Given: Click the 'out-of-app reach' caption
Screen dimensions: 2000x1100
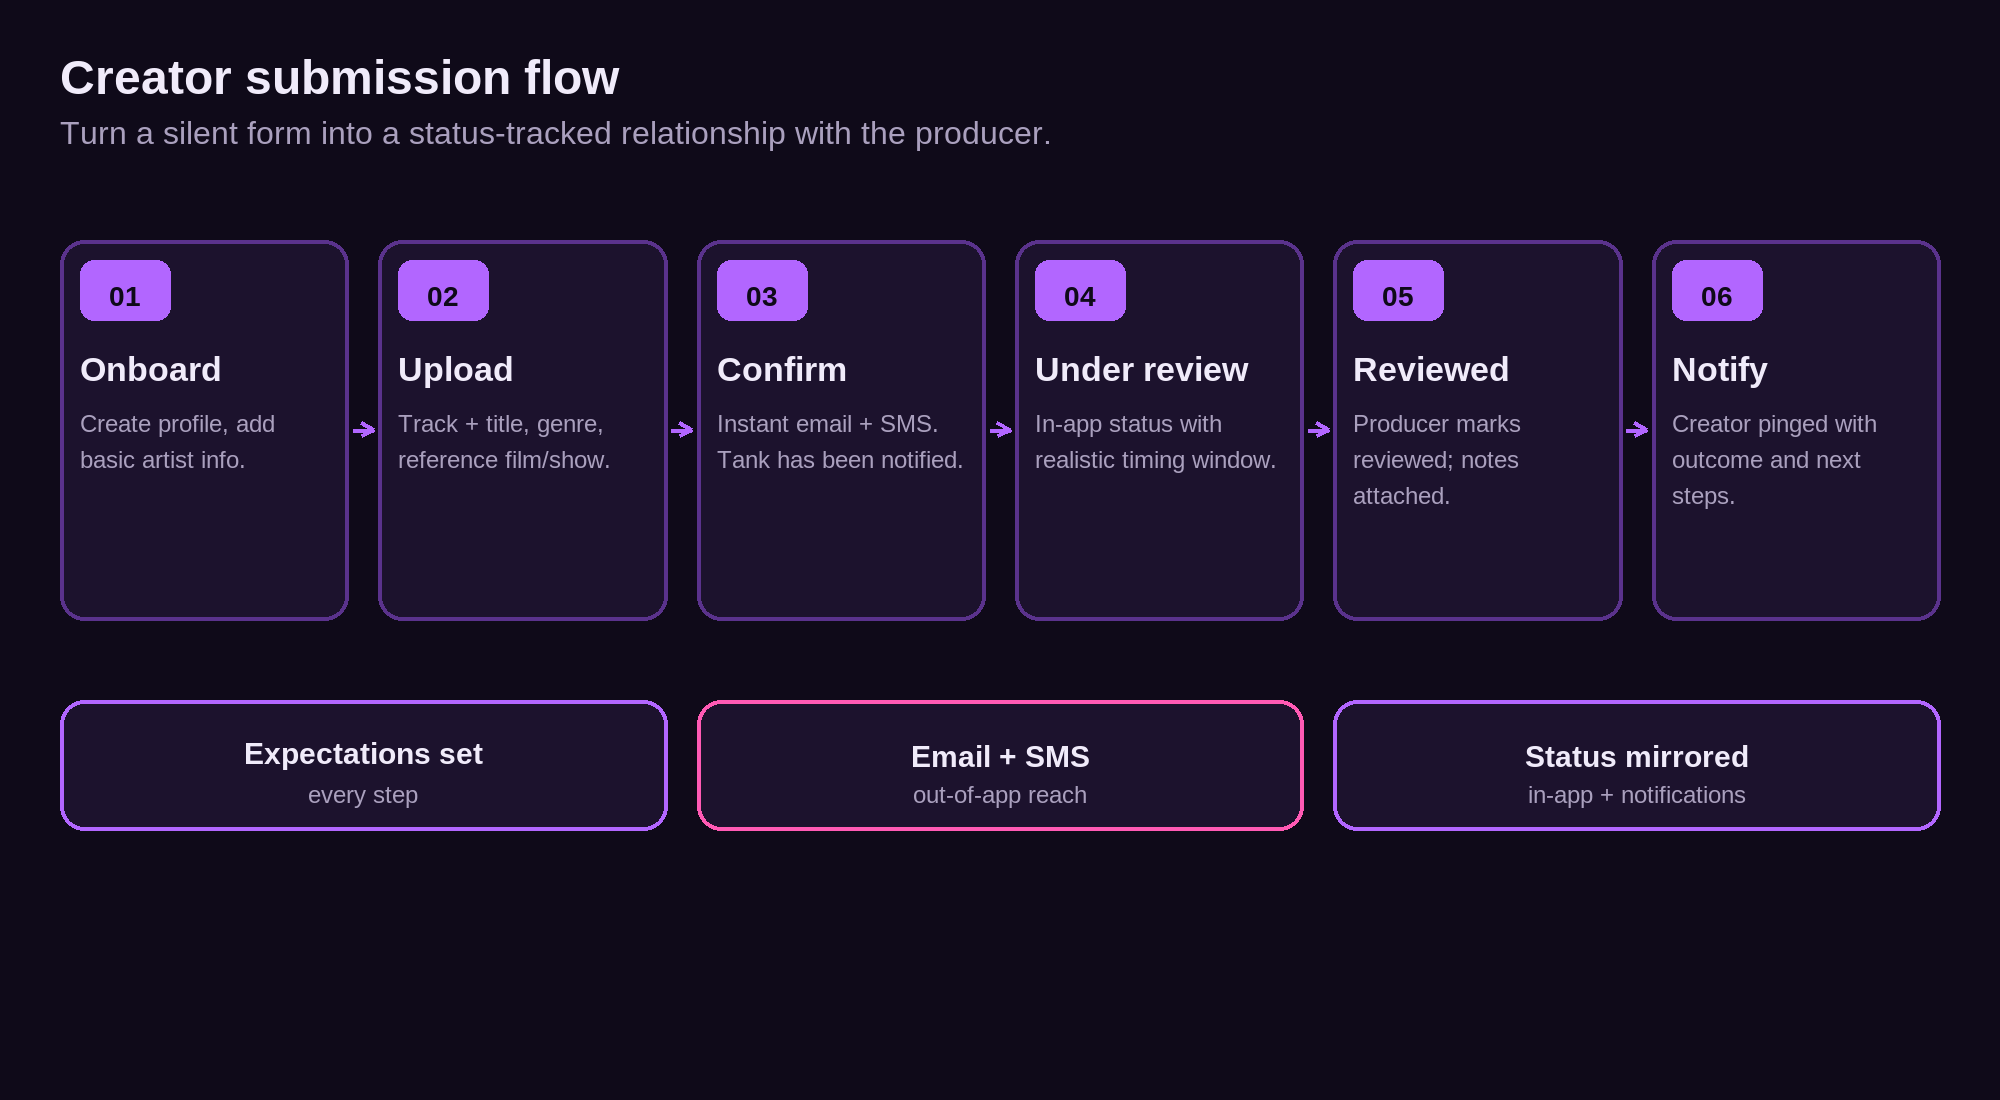Looking at the screenshot, I should pos(1000,795).
